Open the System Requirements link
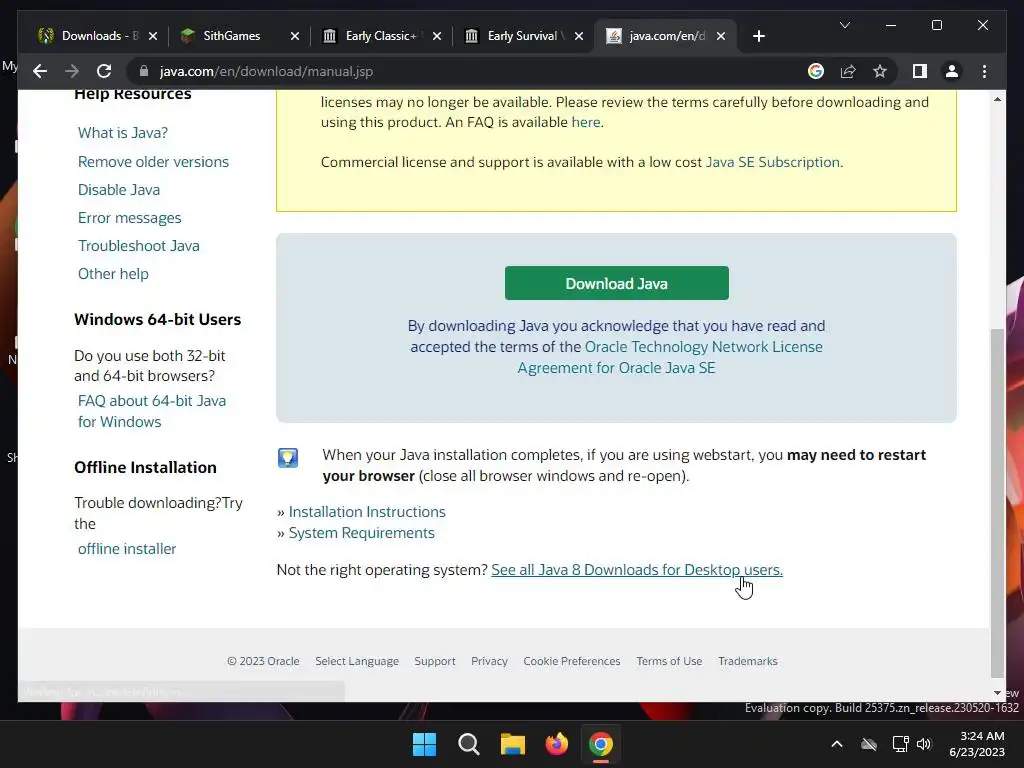The height and width of the screenshot is (768, 1024). [361, 532]
